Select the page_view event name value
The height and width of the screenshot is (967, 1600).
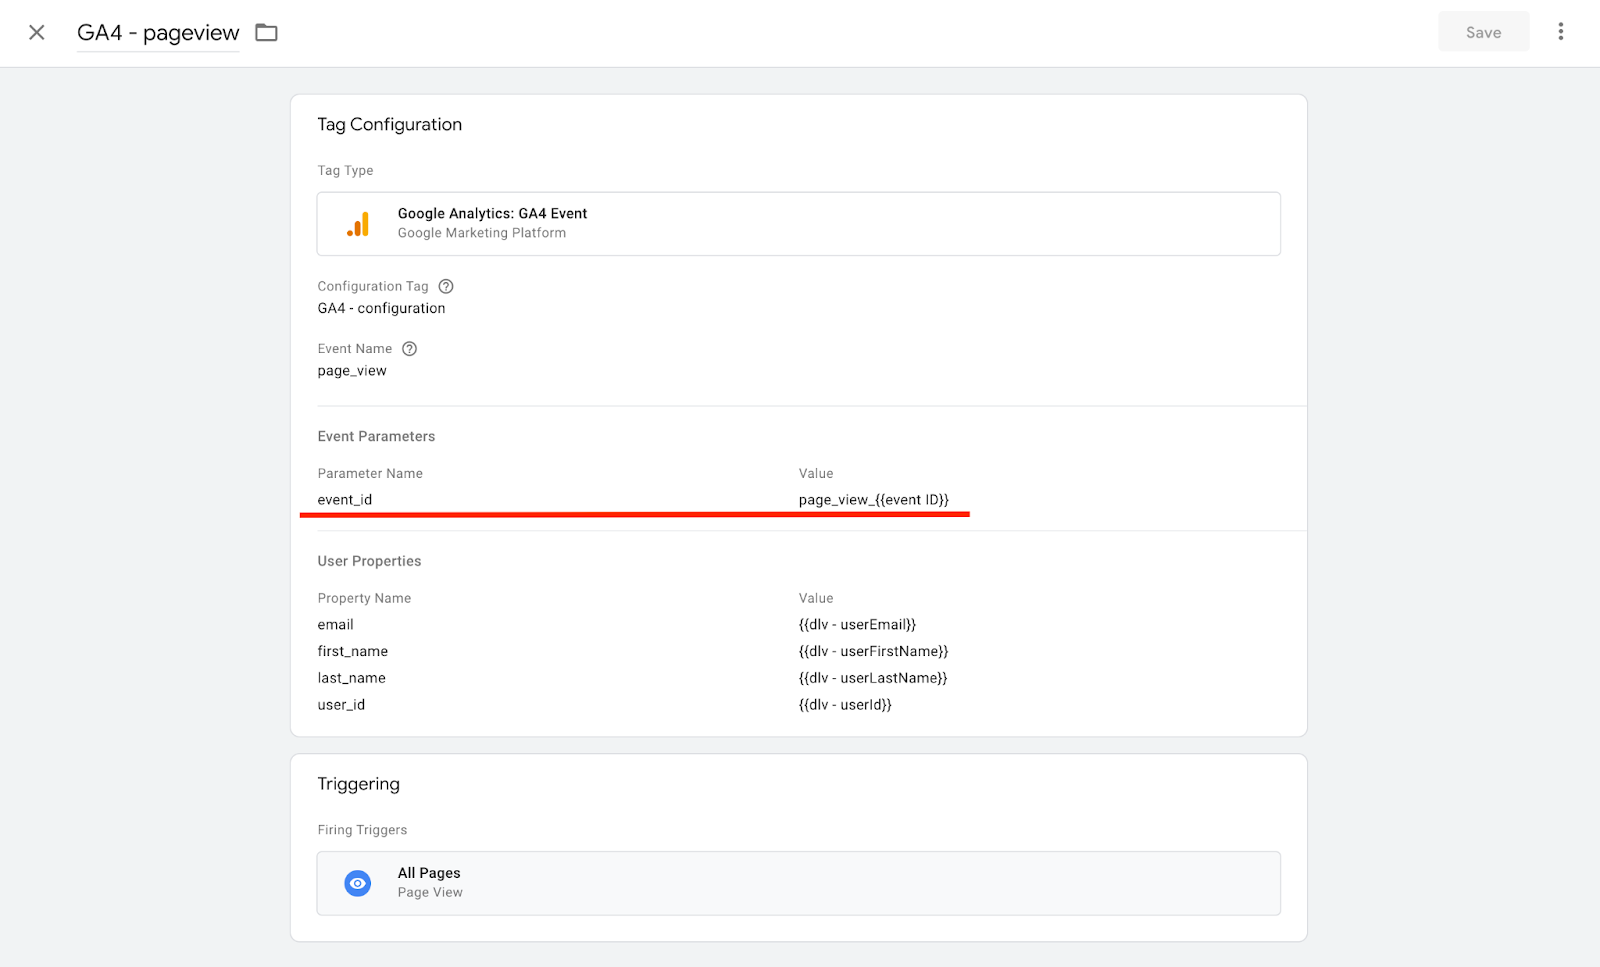click(x=352, y=370)
